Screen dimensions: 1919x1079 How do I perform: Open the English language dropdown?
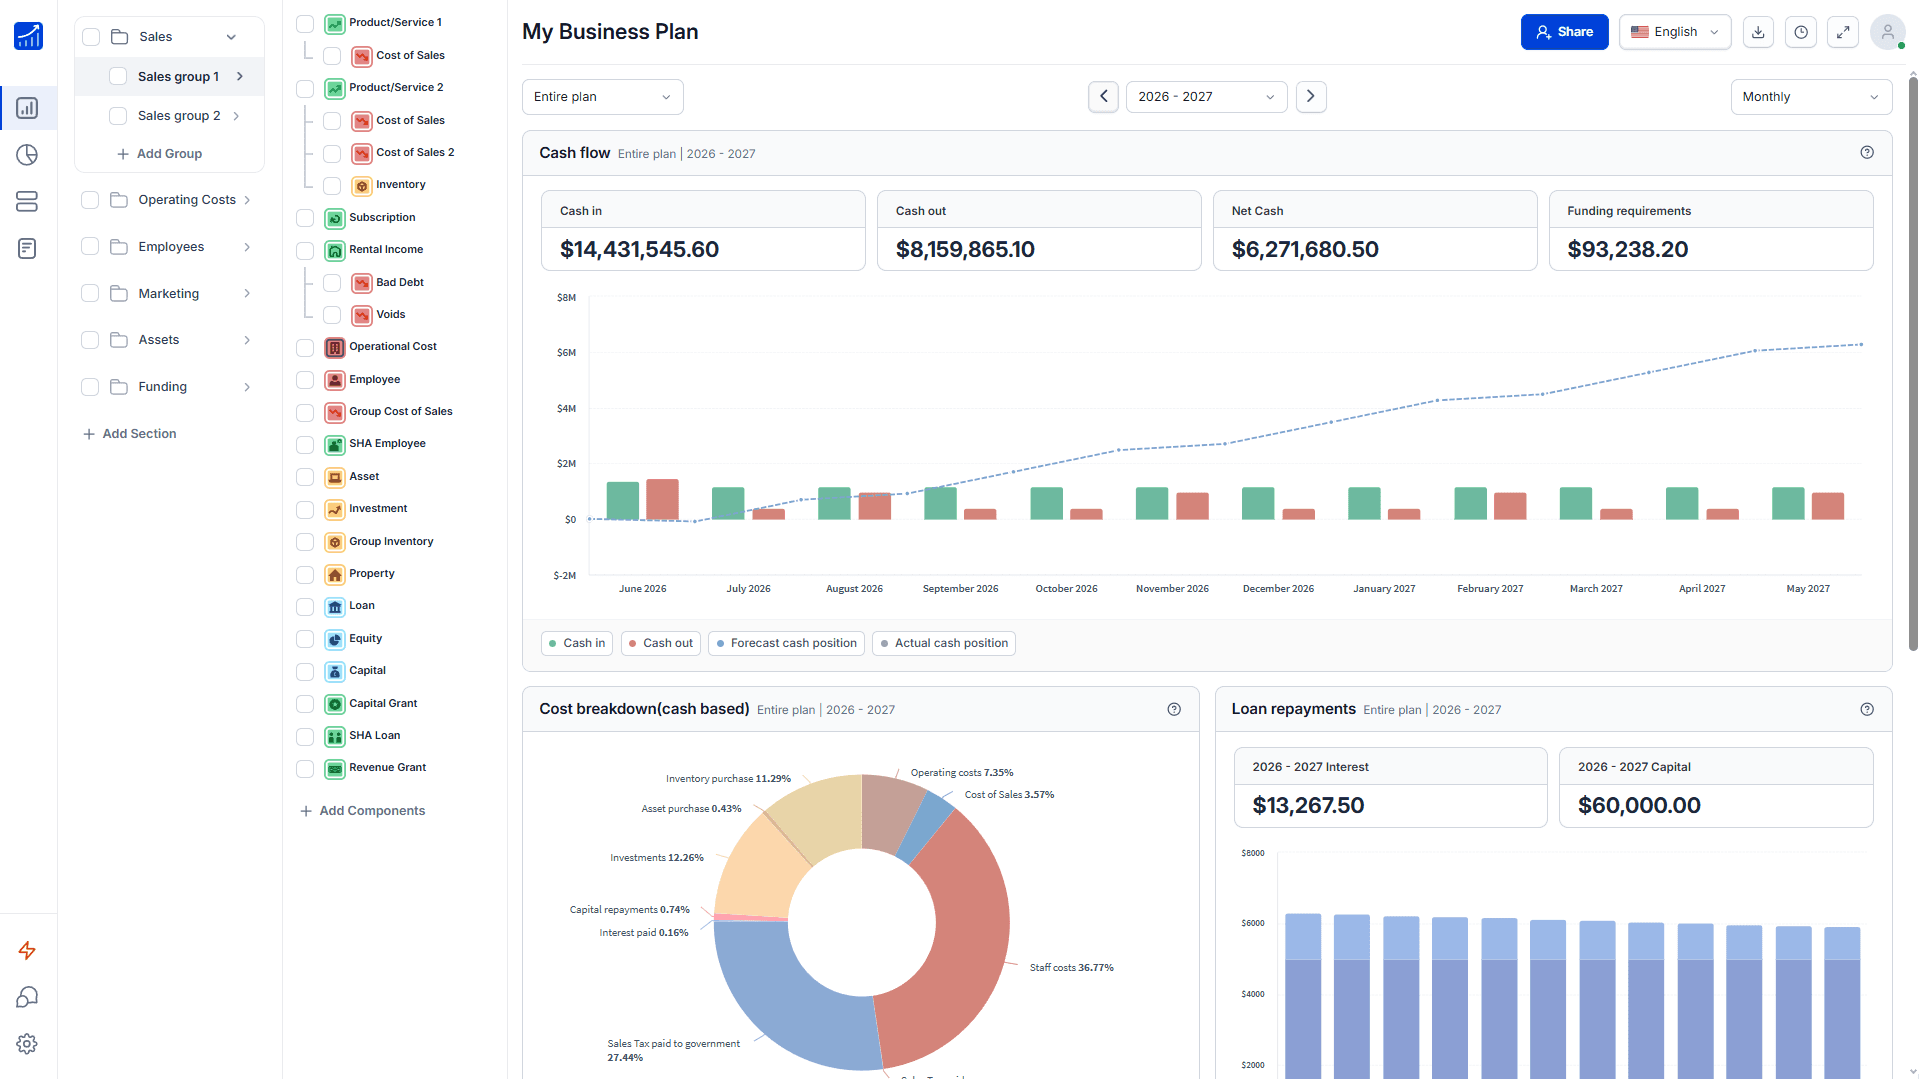coord(1675,32)
